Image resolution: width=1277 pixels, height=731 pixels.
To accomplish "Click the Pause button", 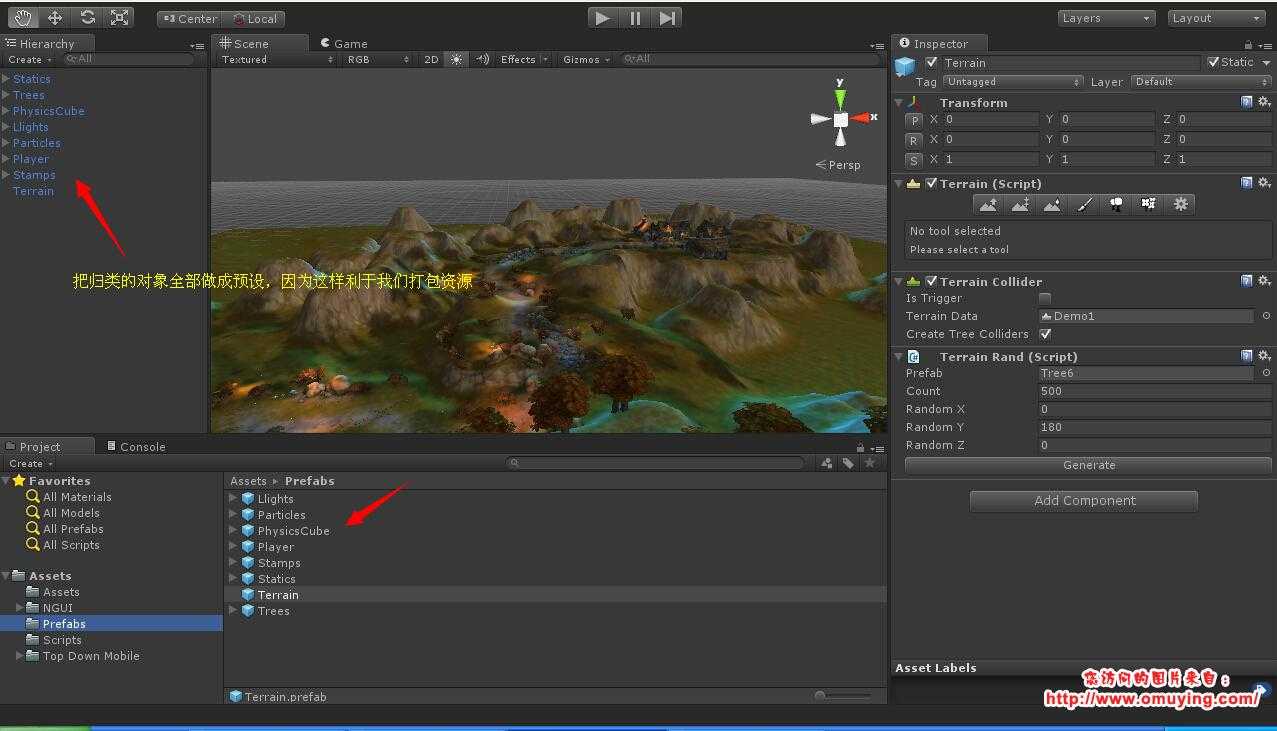I will (635, 18).
